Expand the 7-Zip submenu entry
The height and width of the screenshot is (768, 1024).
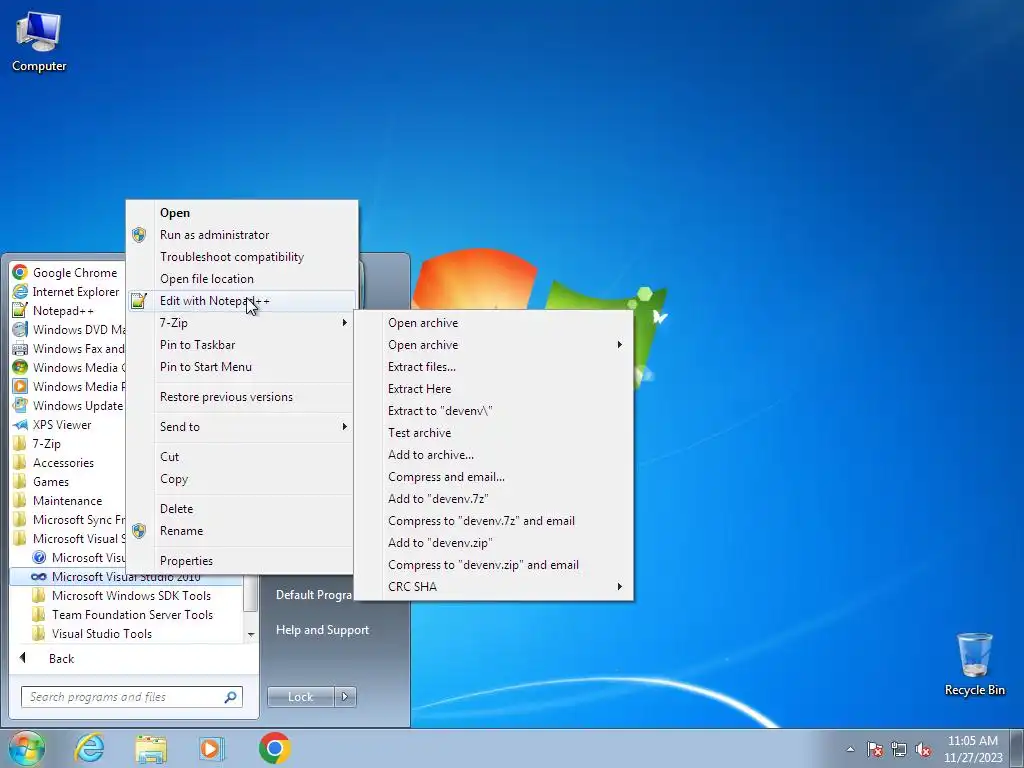pos(241,323)
